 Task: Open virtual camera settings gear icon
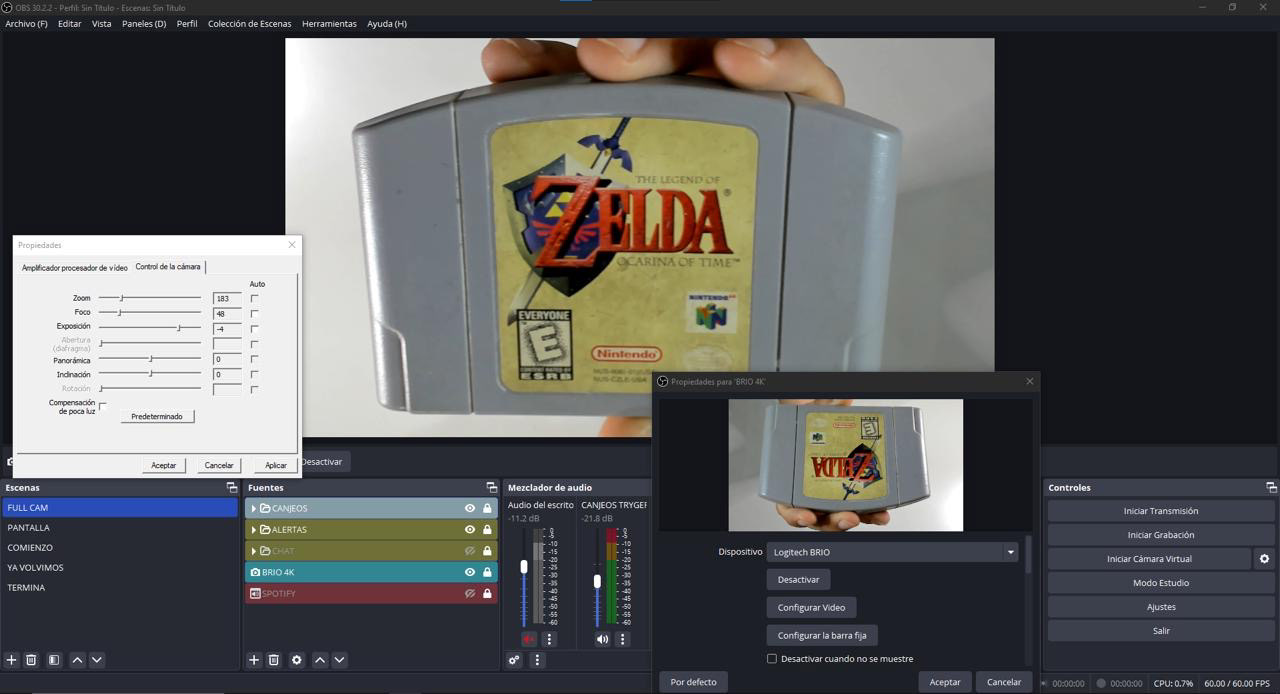pos(1264,559)
